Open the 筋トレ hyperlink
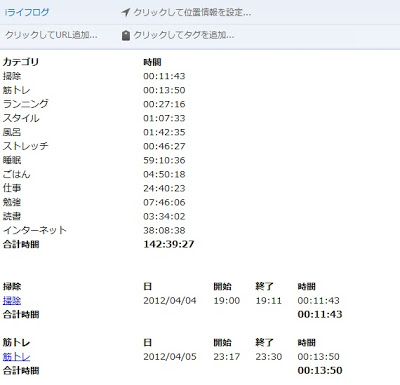Viewport: 400px width, 385px height. click(x=16, y=356)
